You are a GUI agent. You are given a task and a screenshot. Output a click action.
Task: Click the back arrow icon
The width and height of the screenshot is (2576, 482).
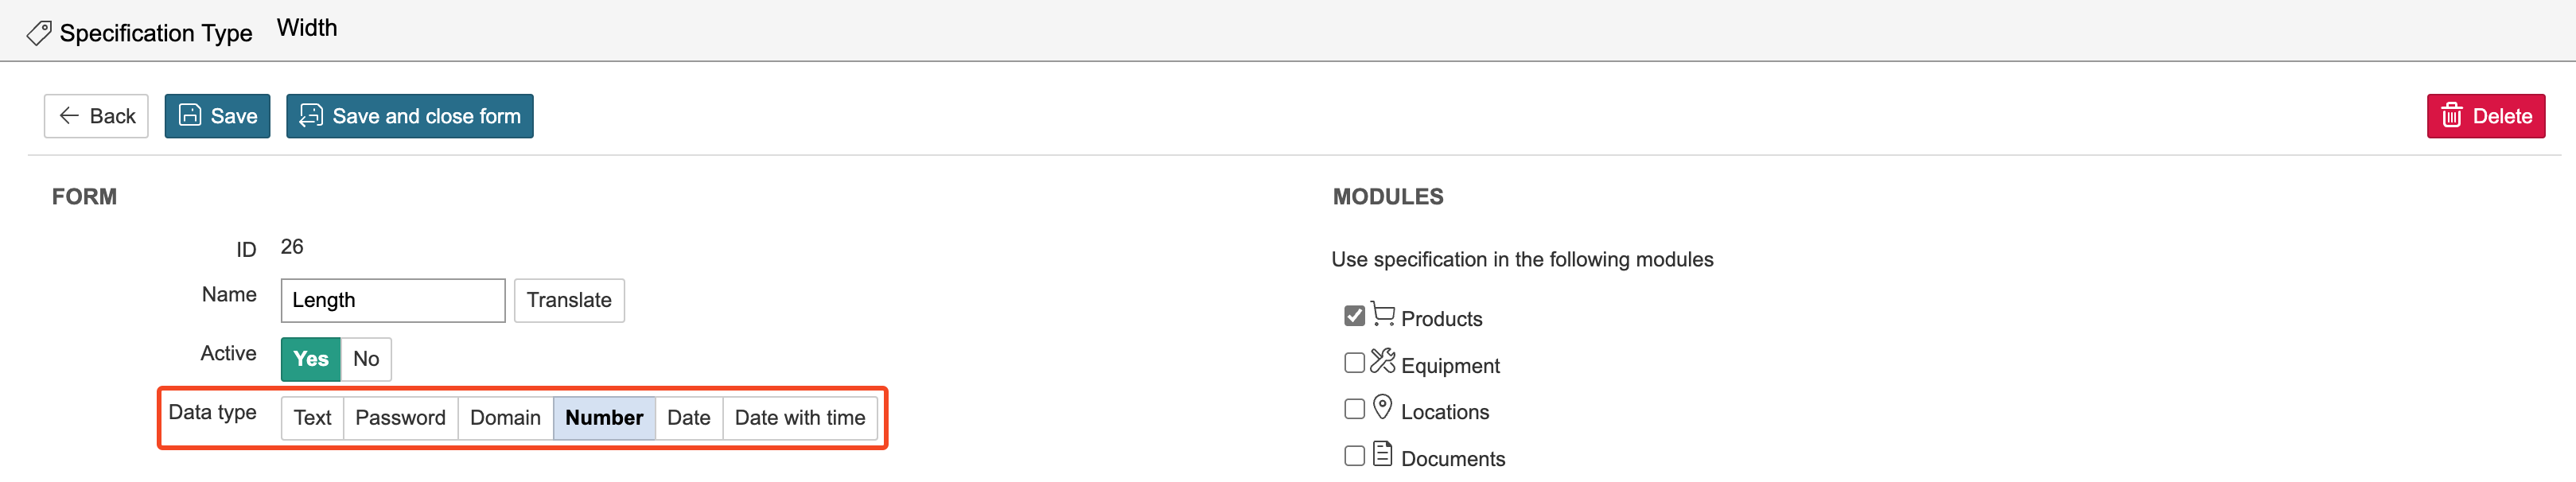[x=69, y=116]
